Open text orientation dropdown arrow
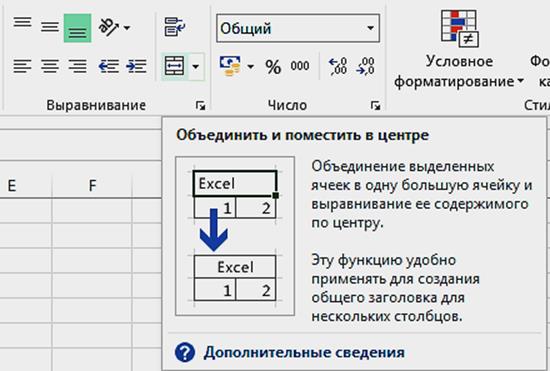The height and width of the screenshot is (371, 550). tap(127, 27)
